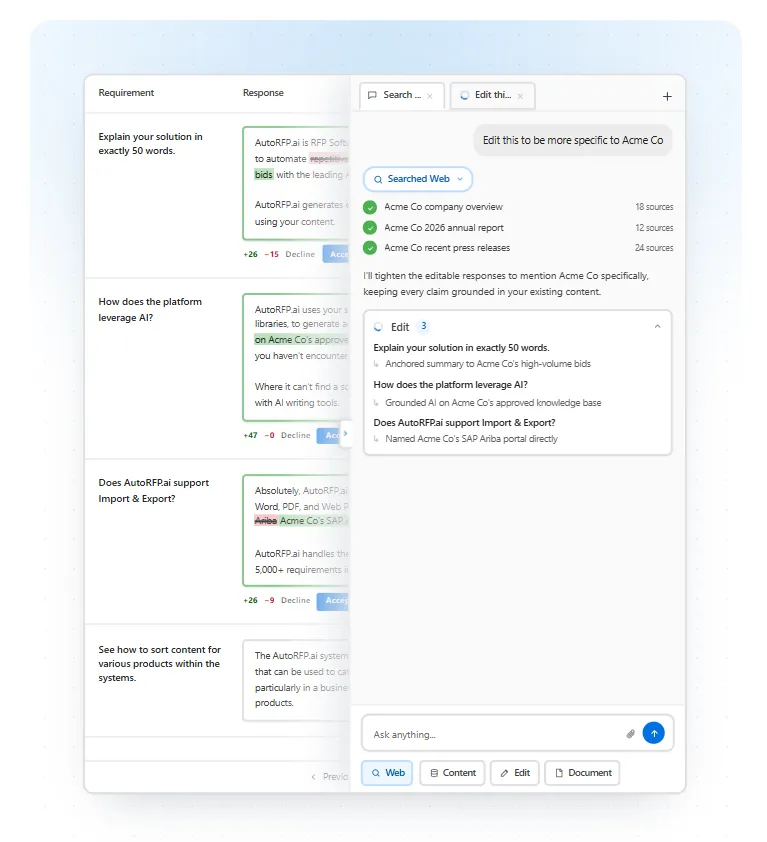767x842 pixels.
Task: Add a new chat tab with plus icon
Action: pos(667,96)
